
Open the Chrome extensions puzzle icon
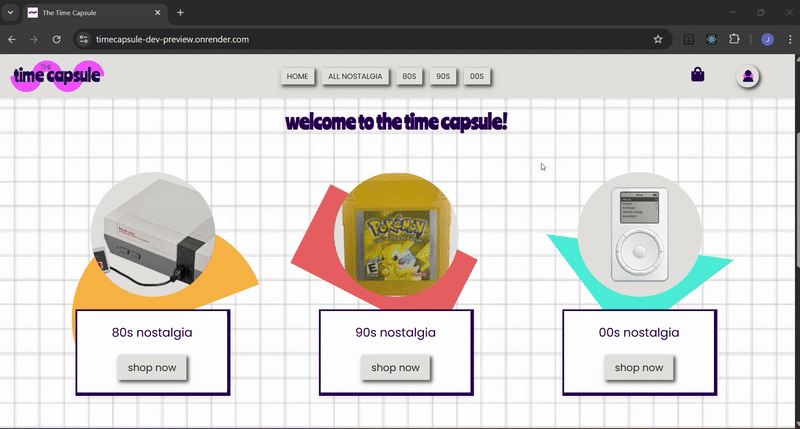(x=734, y=39)
